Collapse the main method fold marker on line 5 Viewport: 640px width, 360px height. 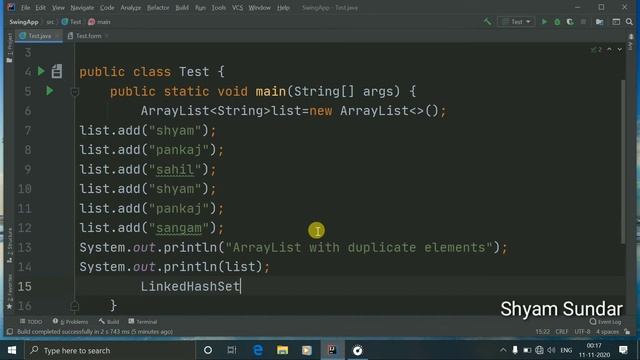tap(75, 92)
